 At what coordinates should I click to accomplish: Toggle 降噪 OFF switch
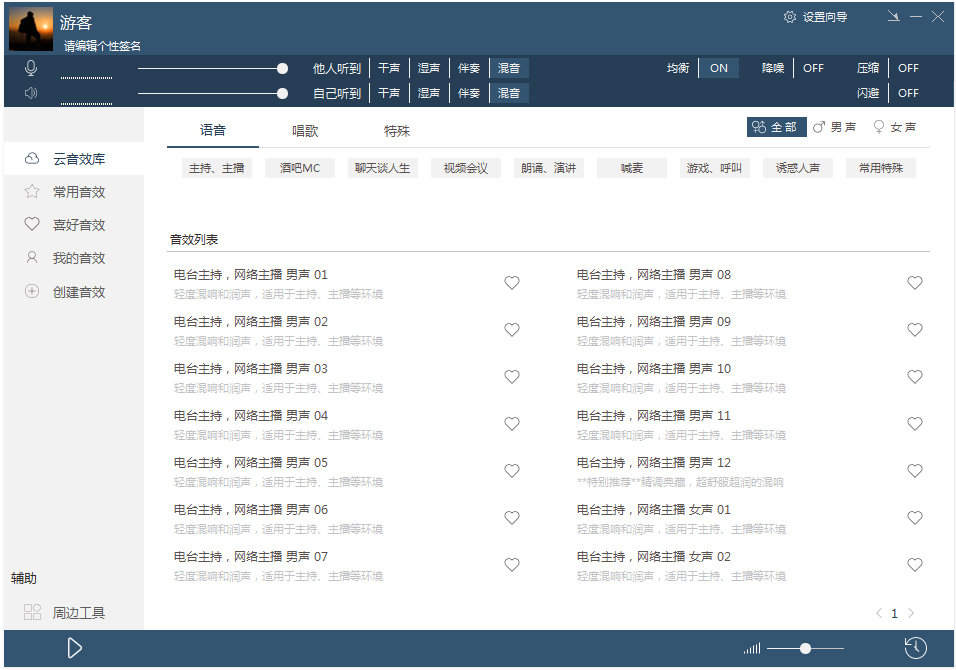pyautogui.click(x=813, y=68)
